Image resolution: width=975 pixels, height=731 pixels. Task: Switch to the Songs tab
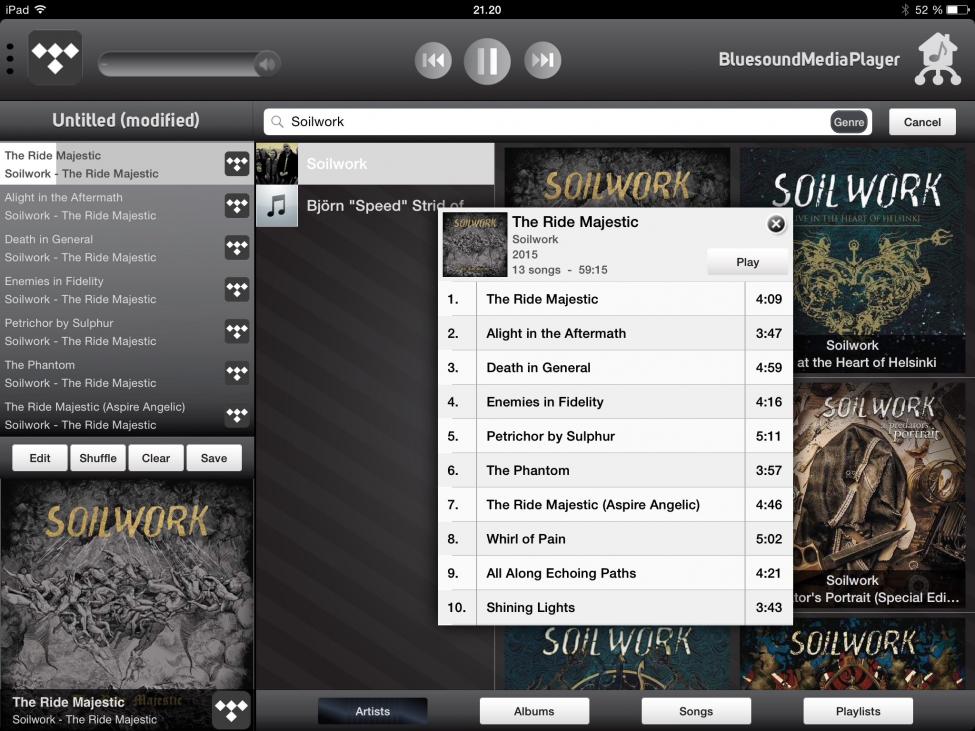pos(696,711)
